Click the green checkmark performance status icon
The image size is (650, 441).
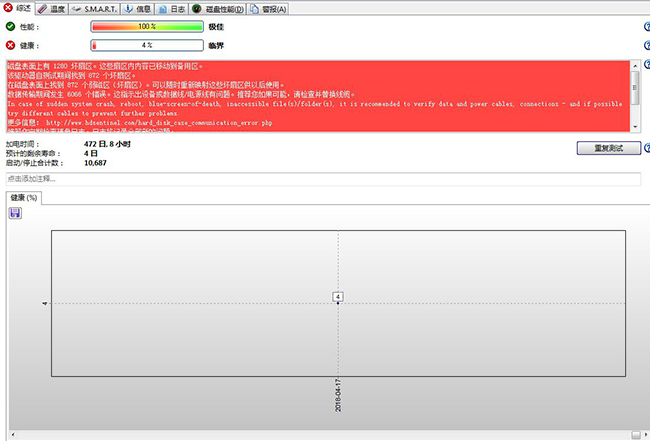[11, 26]
